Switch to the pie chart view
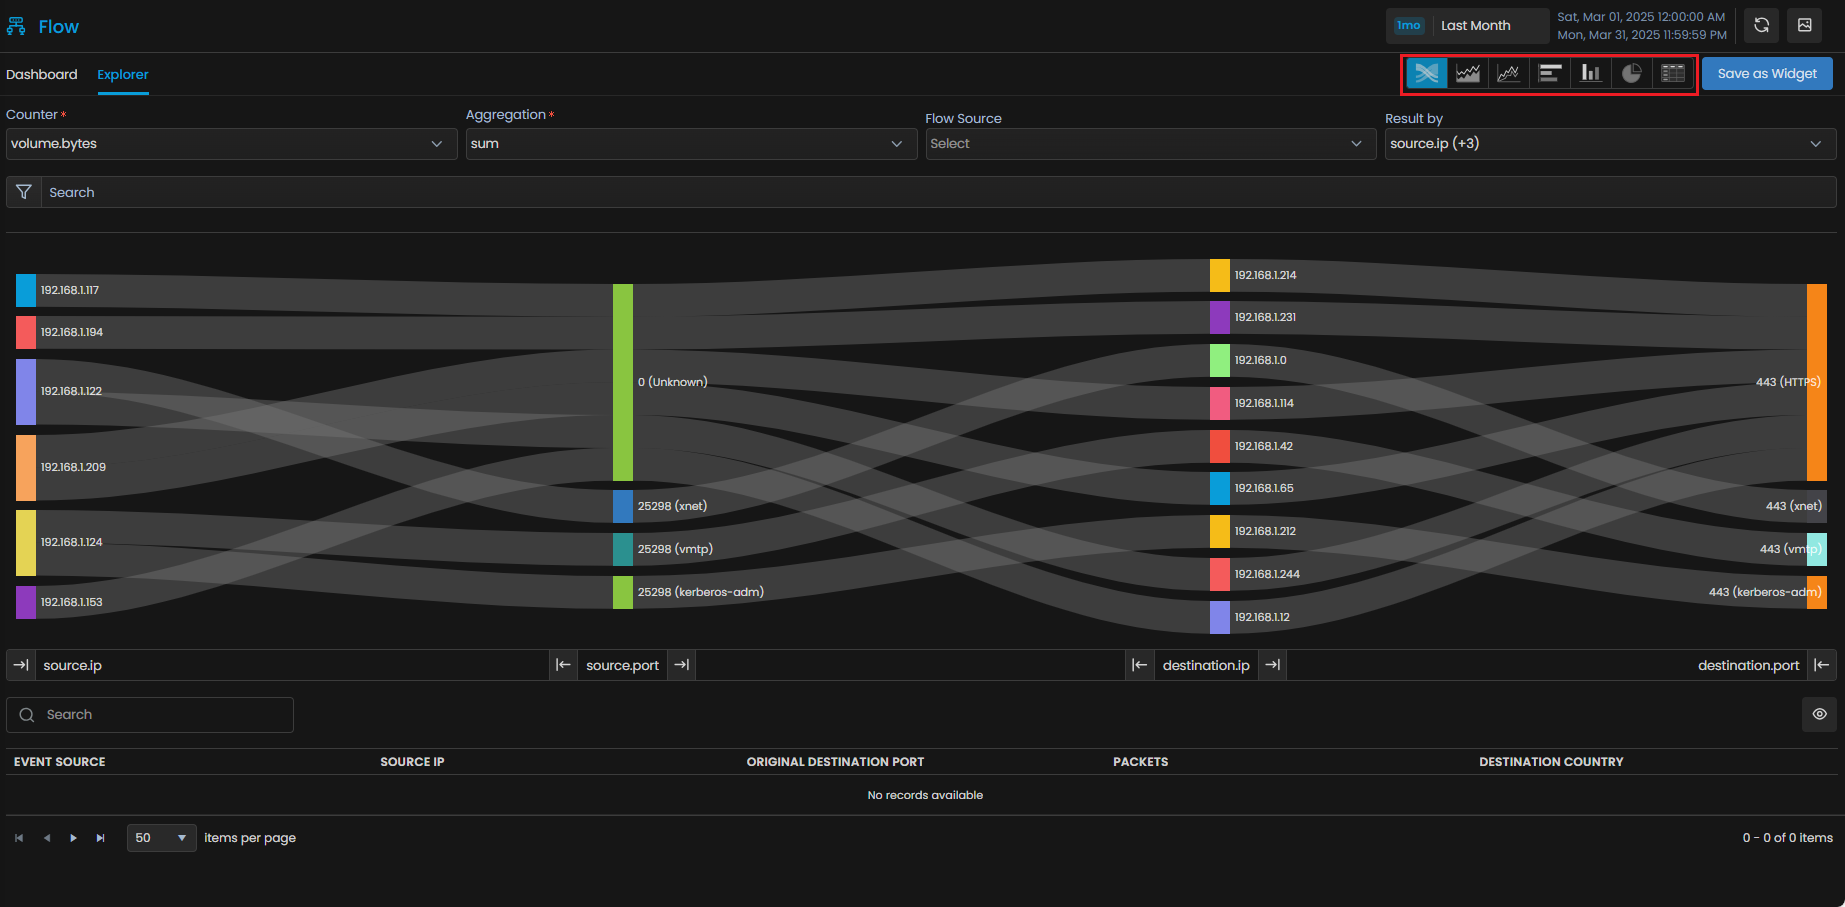The width and height of the screenshot is (1845, 907). pos(1632,73)
